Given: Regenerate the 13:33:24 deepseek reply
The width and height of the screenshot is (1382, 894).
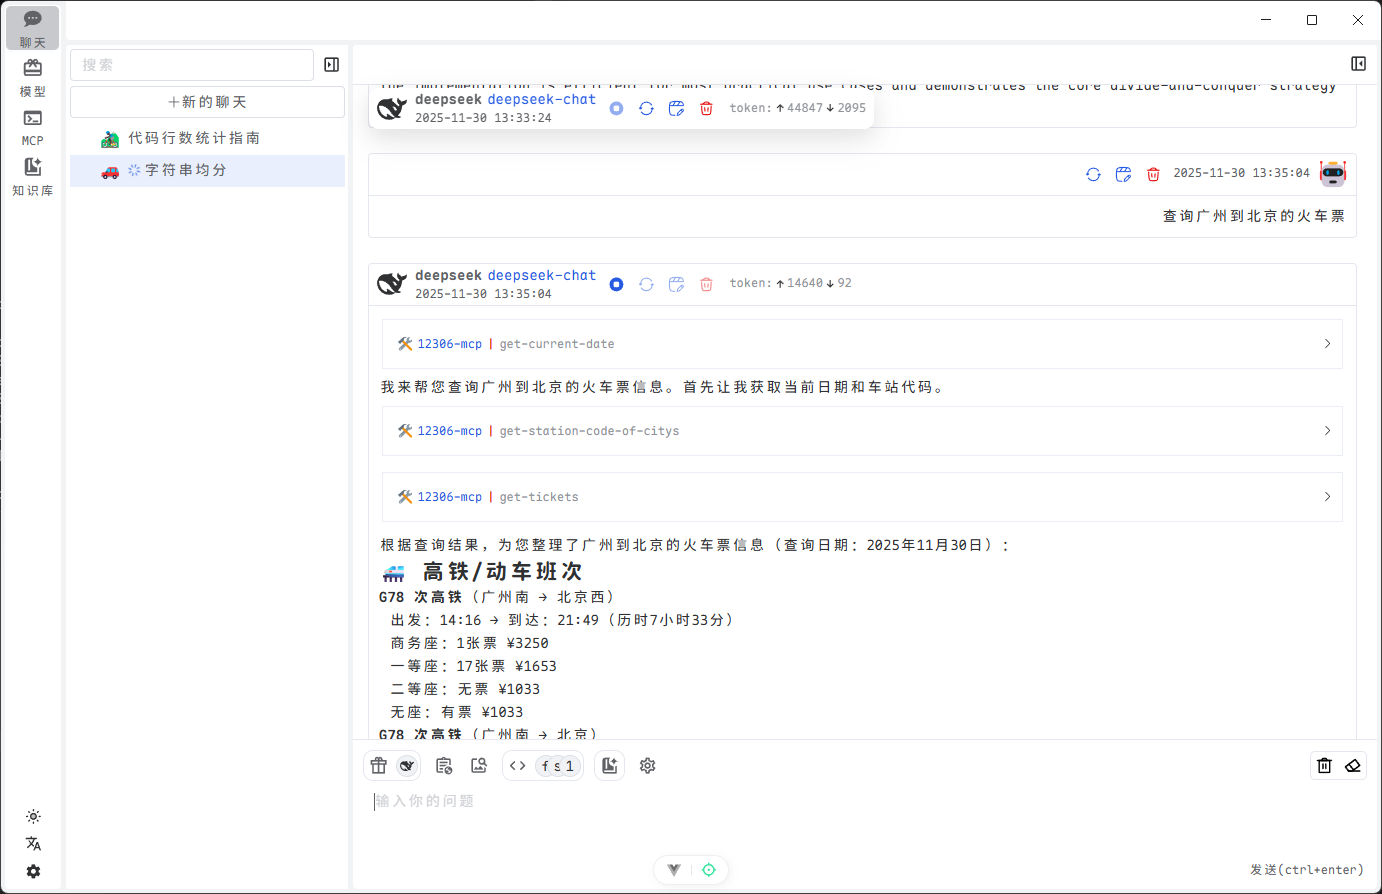Looking at the screenshot, I should coord(646,108).
